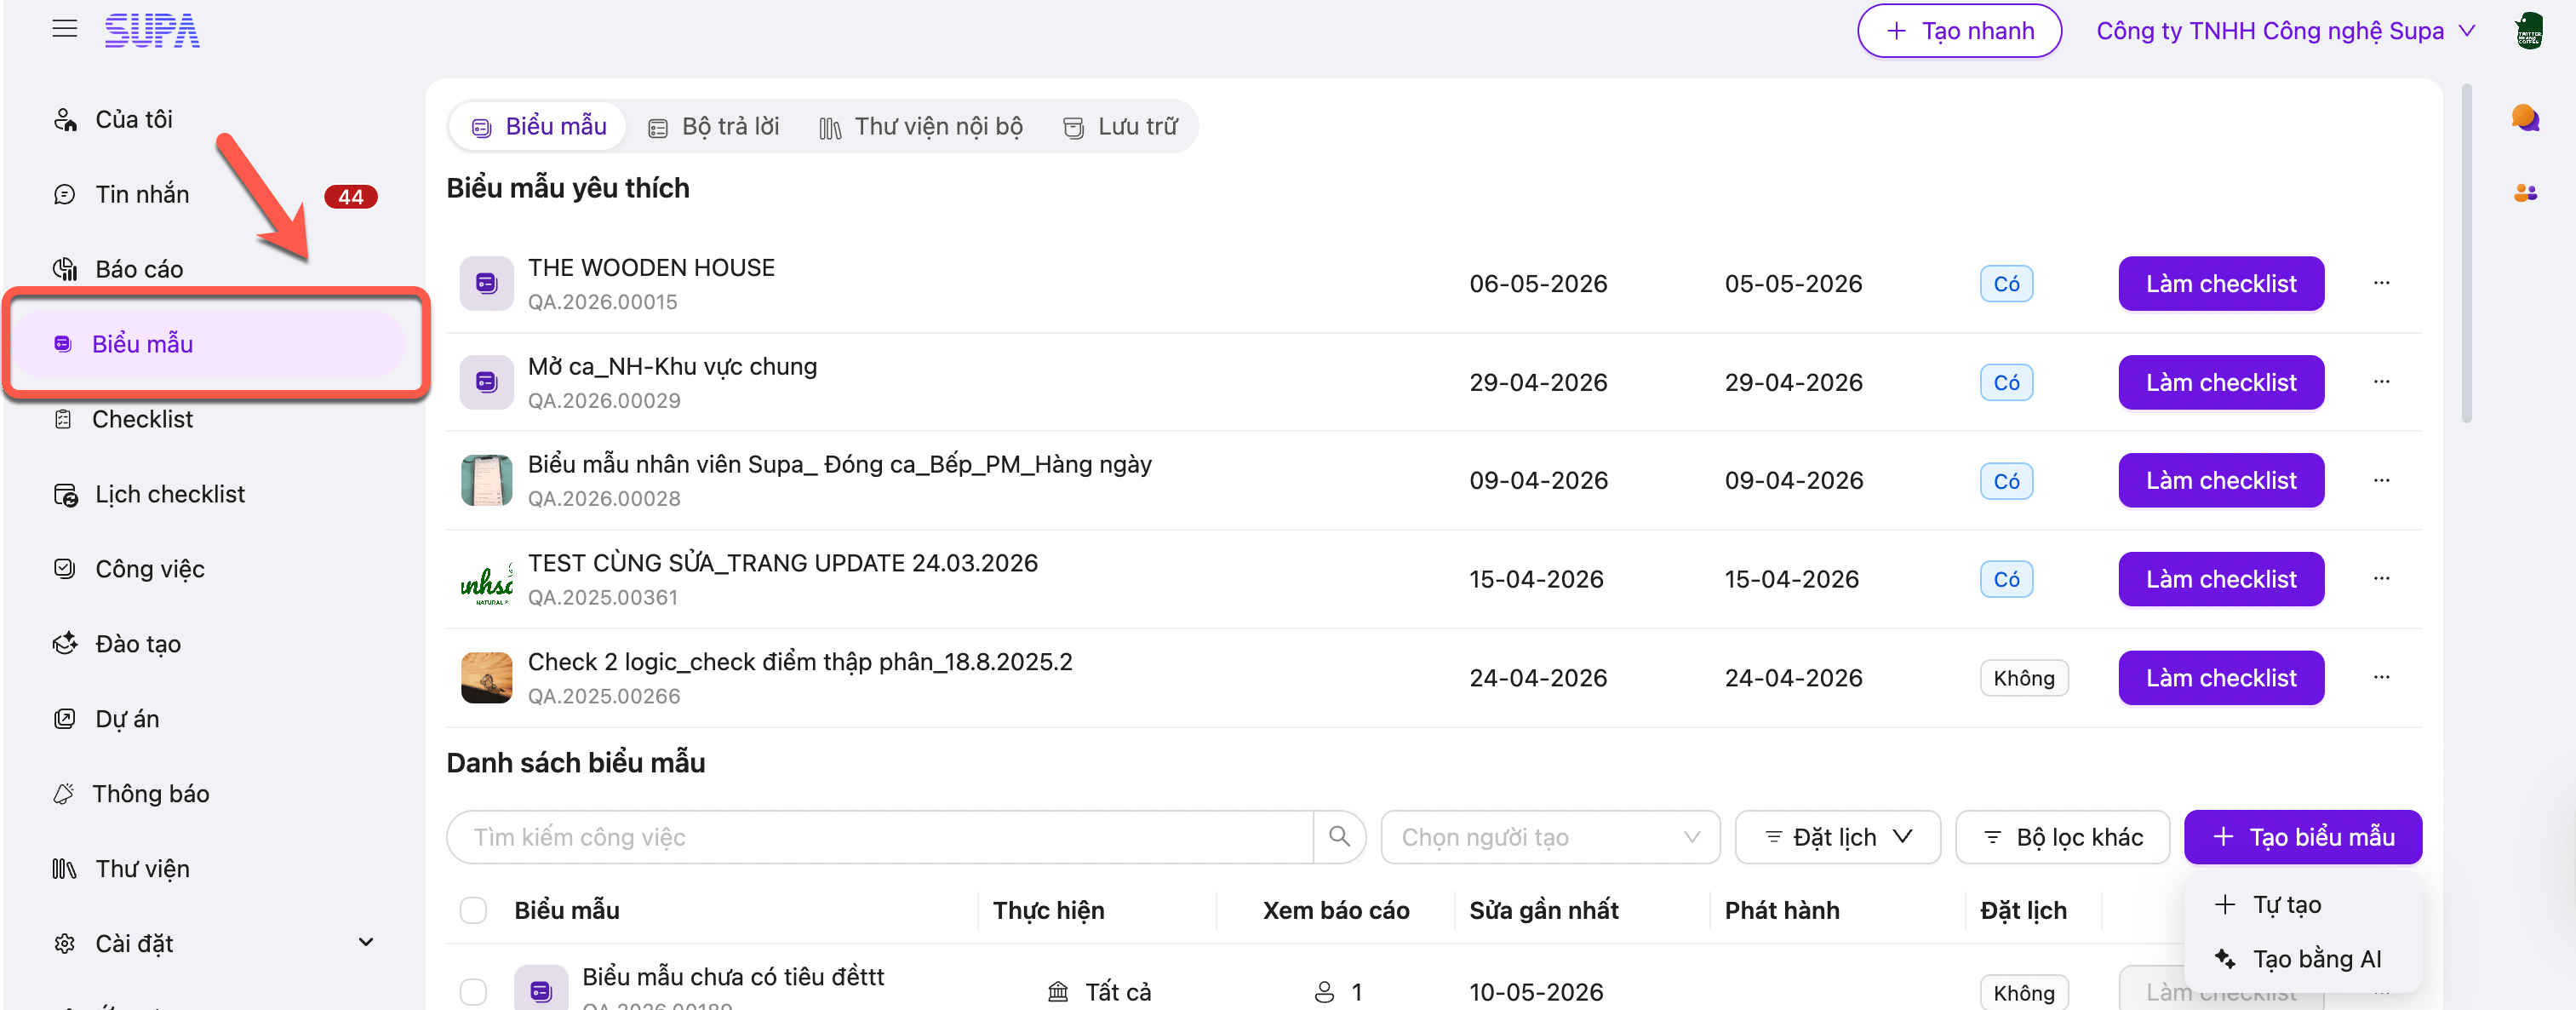This screenshot has height=1010, width=2576.
Task: Choose Tạo bằng AI from the menu
Action: [2302, 958]
